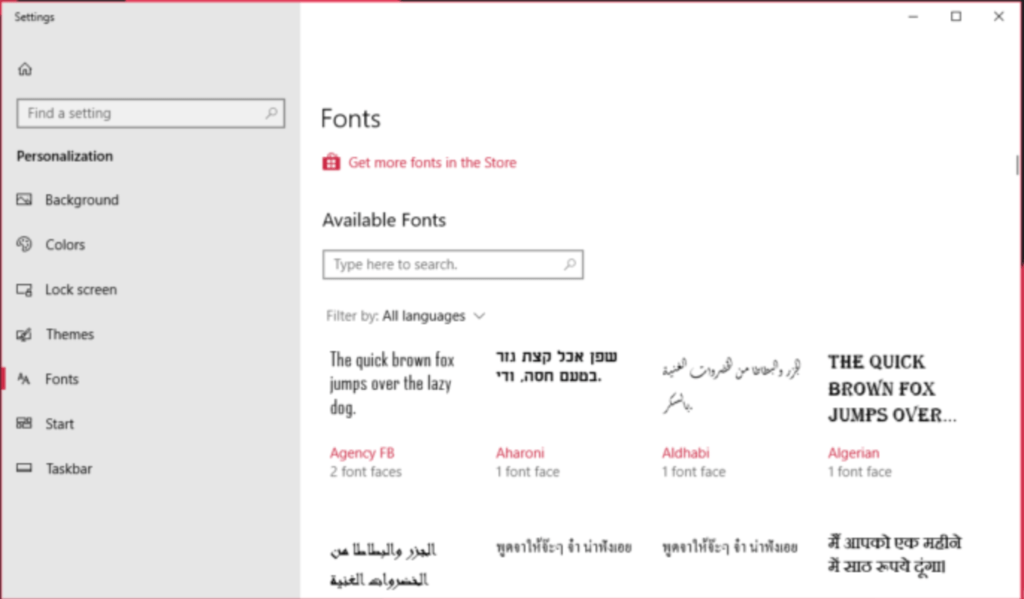Open the Aharoni font link

coord(520,453)
